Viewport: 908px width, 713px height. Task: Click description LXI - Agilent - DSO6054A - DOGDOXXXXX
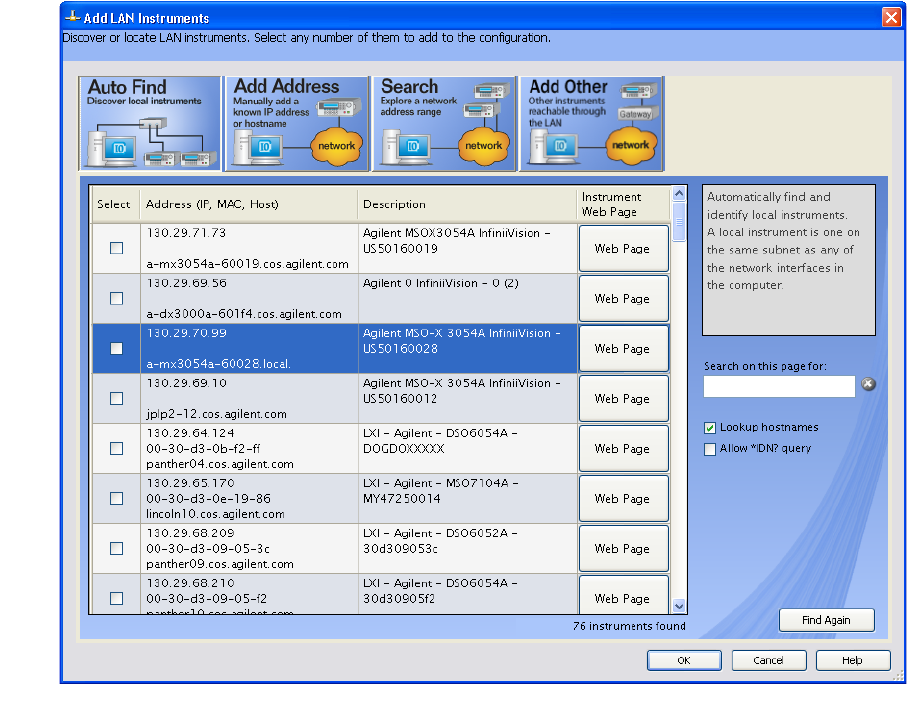coord(440,441)
